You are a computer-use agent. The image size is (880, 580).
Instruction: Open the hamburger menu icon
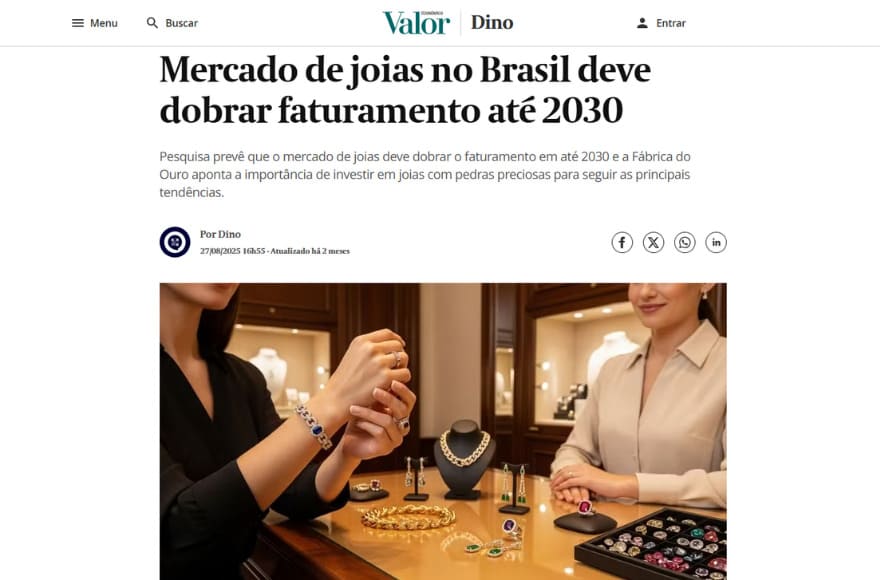78,23
